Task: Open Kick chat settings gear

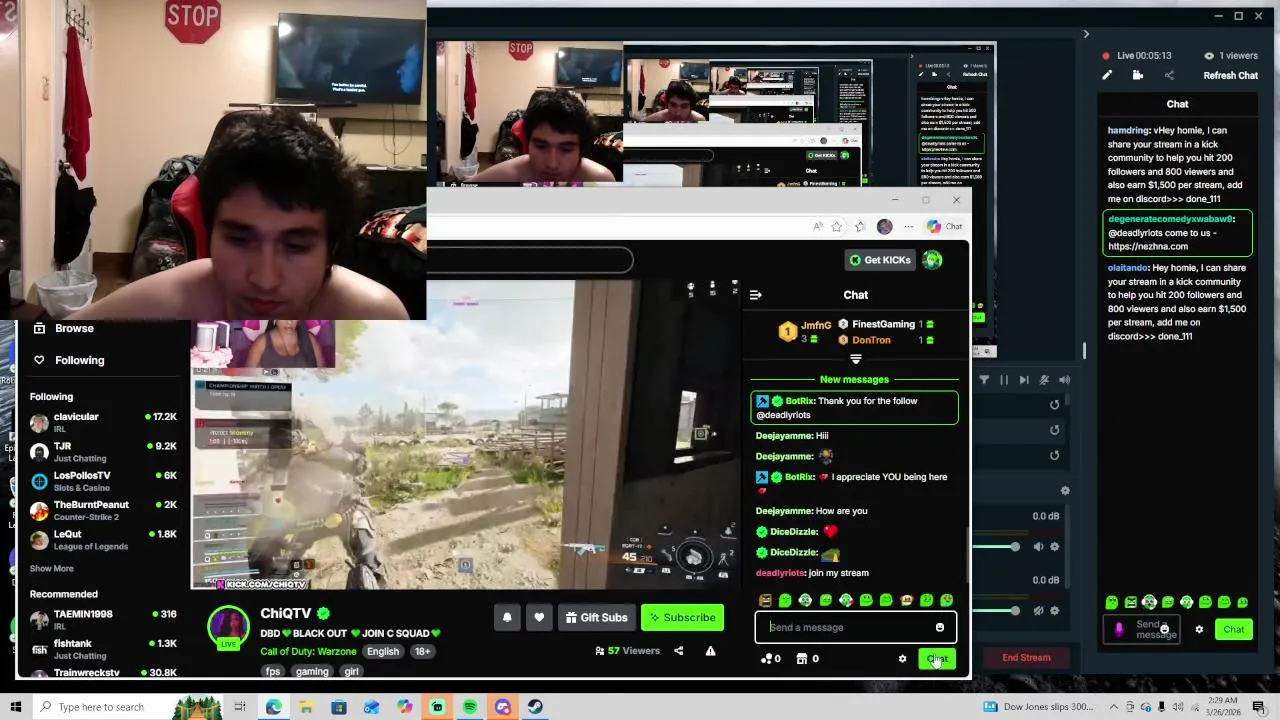Action: [902, 659]
